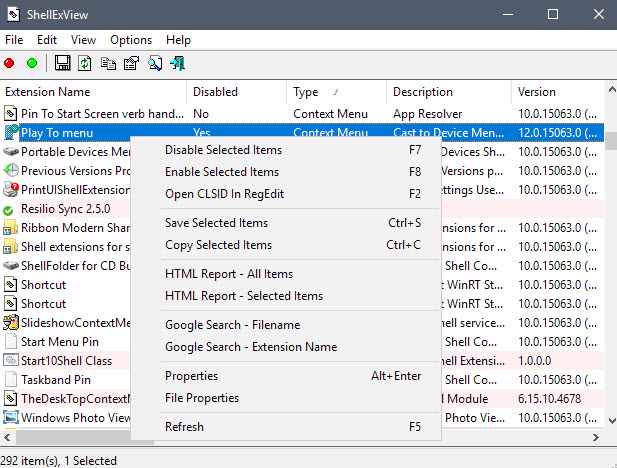
Task: Choose Save Selected Items entry
Action: pos(286,223)
